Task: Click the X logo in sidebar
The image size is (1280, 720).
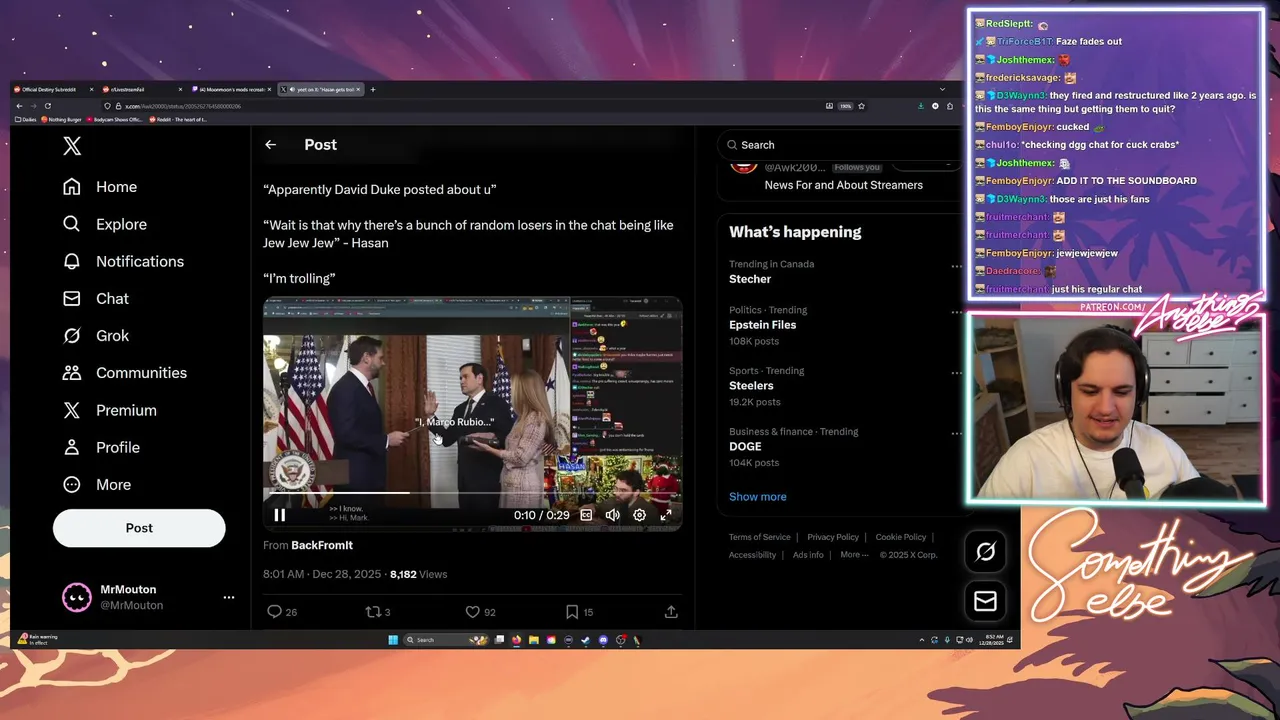Action: pyautogui.click(x=72, y=146)
